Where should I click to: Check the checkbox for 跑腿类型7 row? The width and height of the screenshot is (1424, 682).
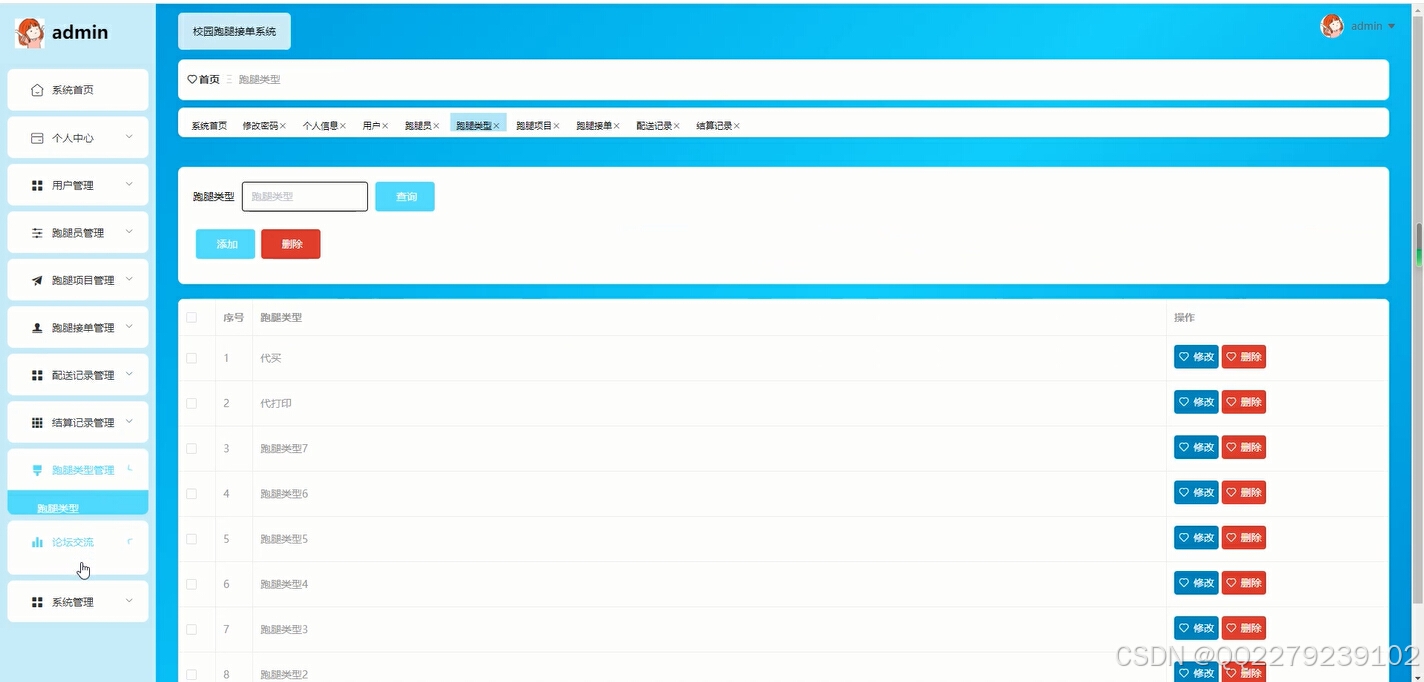192,447
